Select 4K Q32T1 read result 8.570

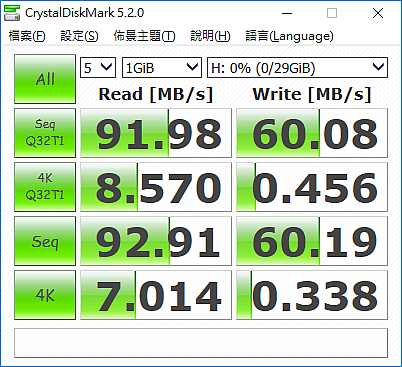[156, 187]
